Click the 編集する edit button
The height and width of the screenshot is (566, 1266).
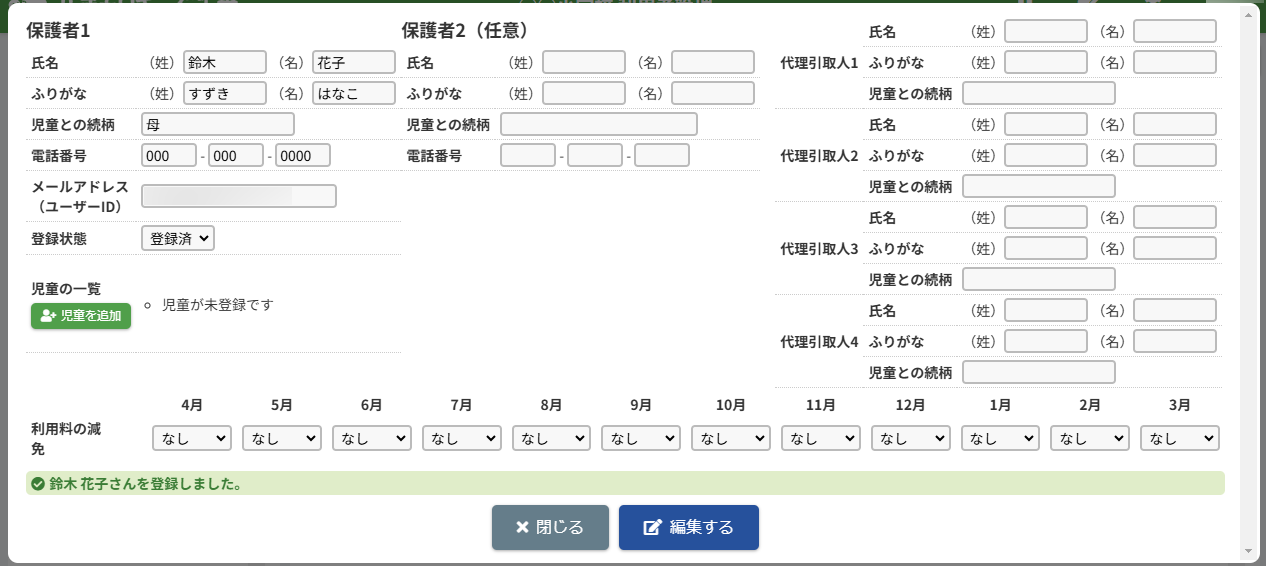pos(688,527)
